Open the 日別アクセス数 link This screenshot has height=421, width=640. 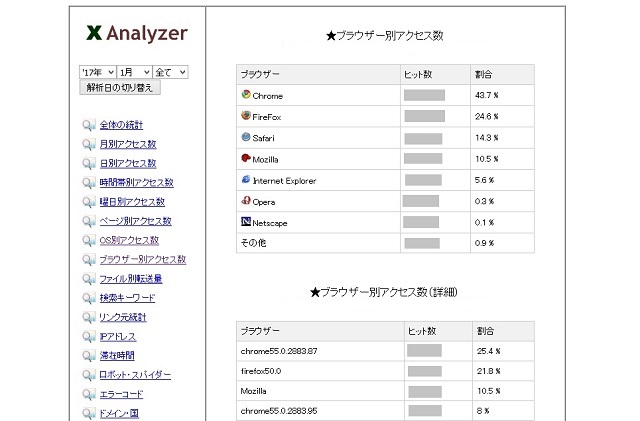click(128, 163)
